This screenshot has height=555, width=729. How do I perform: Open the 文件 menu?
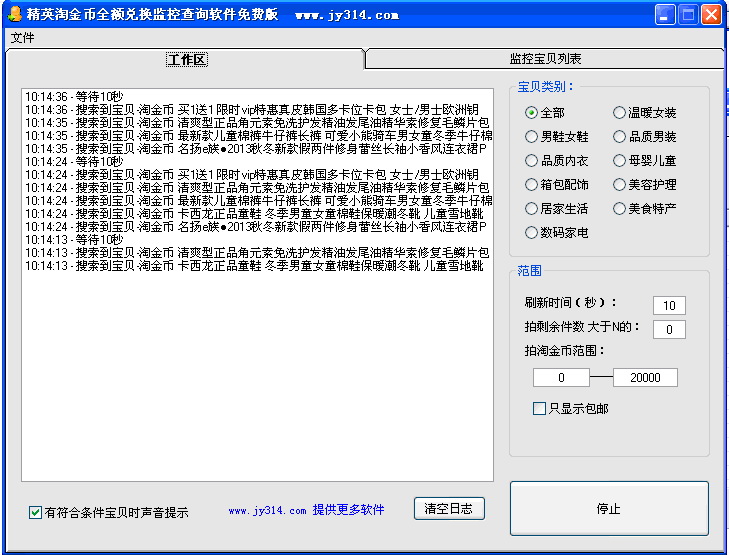pyautogui.click(x=22, y=38)
